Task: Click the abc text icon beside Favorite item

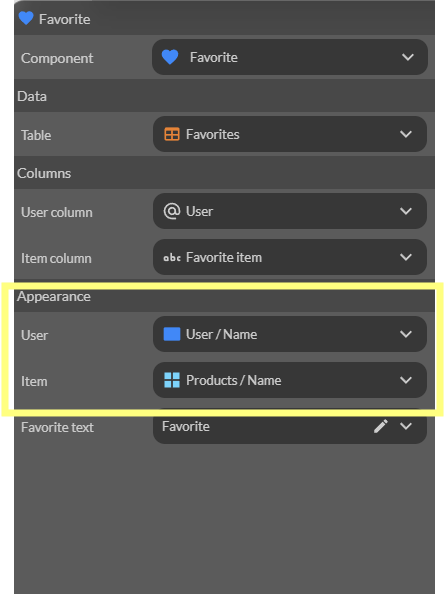Action: [172, 258]
